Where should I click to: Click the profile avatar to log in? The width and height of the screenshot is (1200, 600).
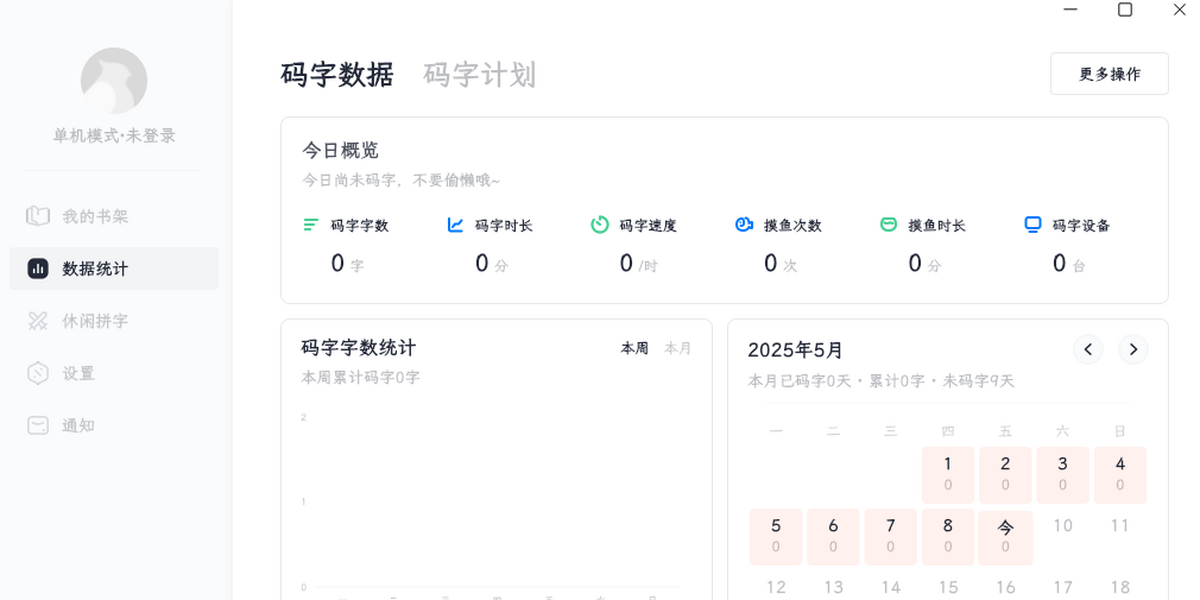coord(114,81)
